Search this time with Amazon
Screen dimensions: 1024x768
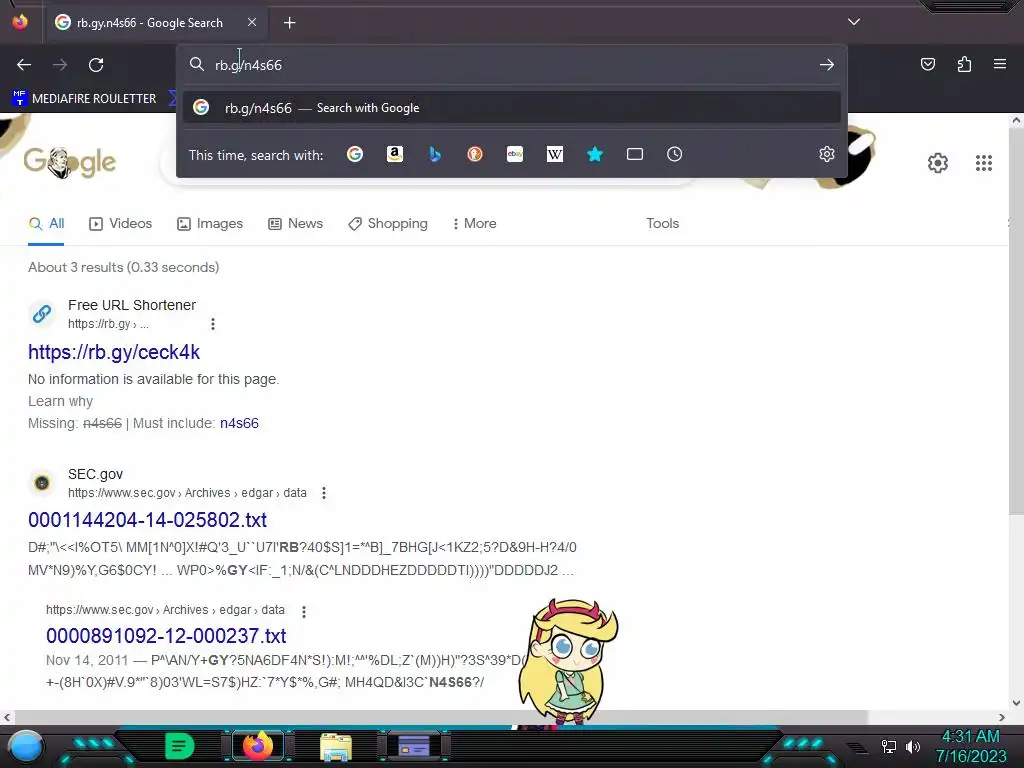pos(394,154)
